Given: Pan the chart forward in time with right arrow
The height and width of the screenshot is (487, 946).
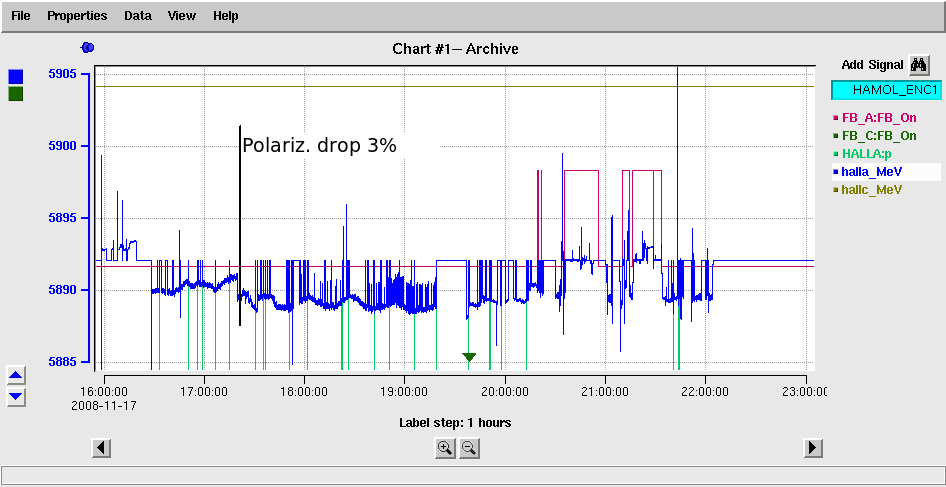Looking at the screenshot, I should (813, 448).
